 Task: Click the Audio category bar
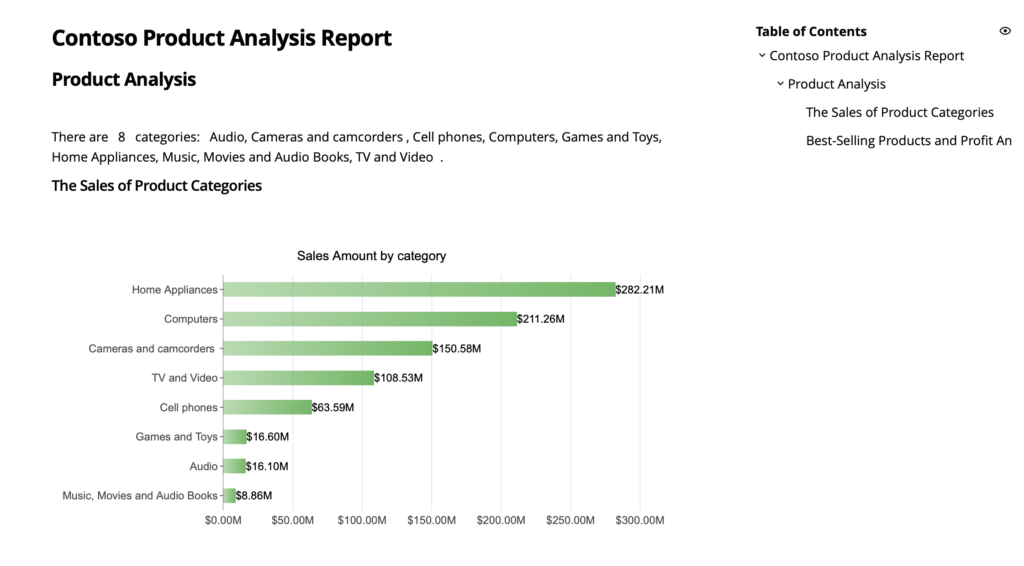(234, 466)
